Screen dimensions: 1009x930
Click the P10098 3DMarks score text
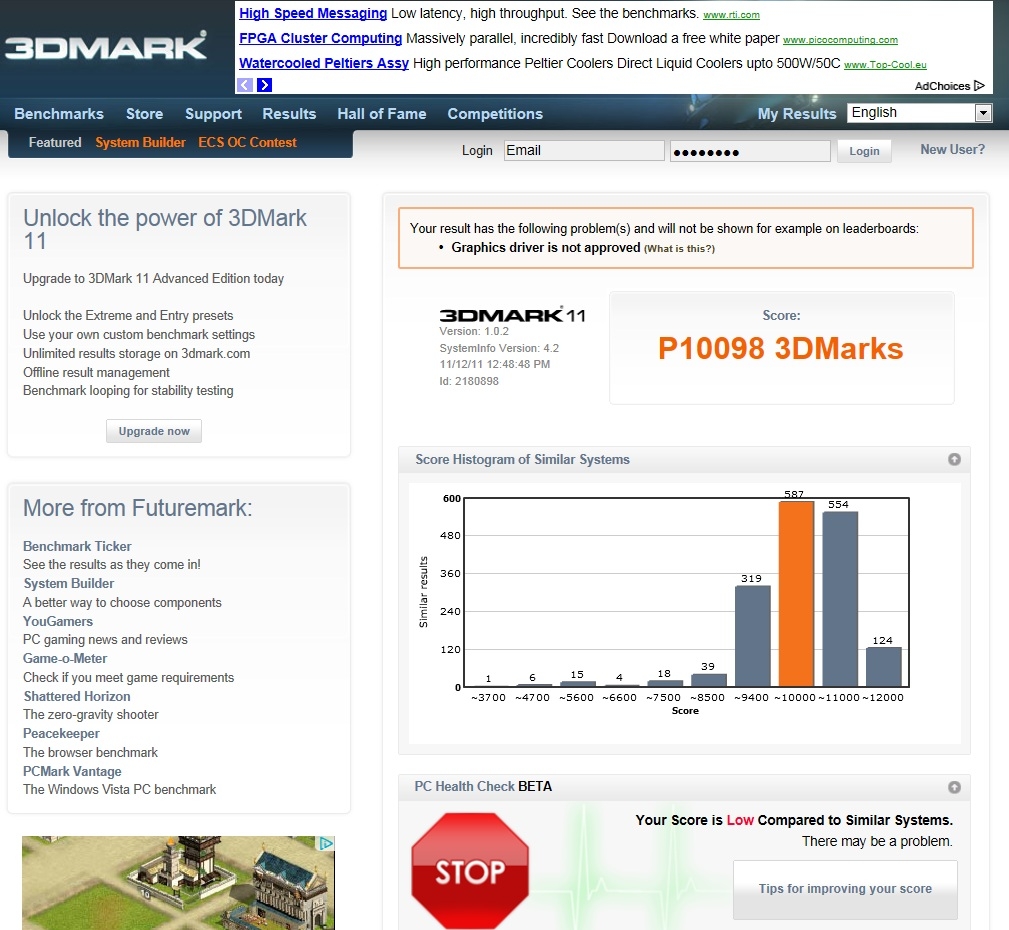coord(781,348)
